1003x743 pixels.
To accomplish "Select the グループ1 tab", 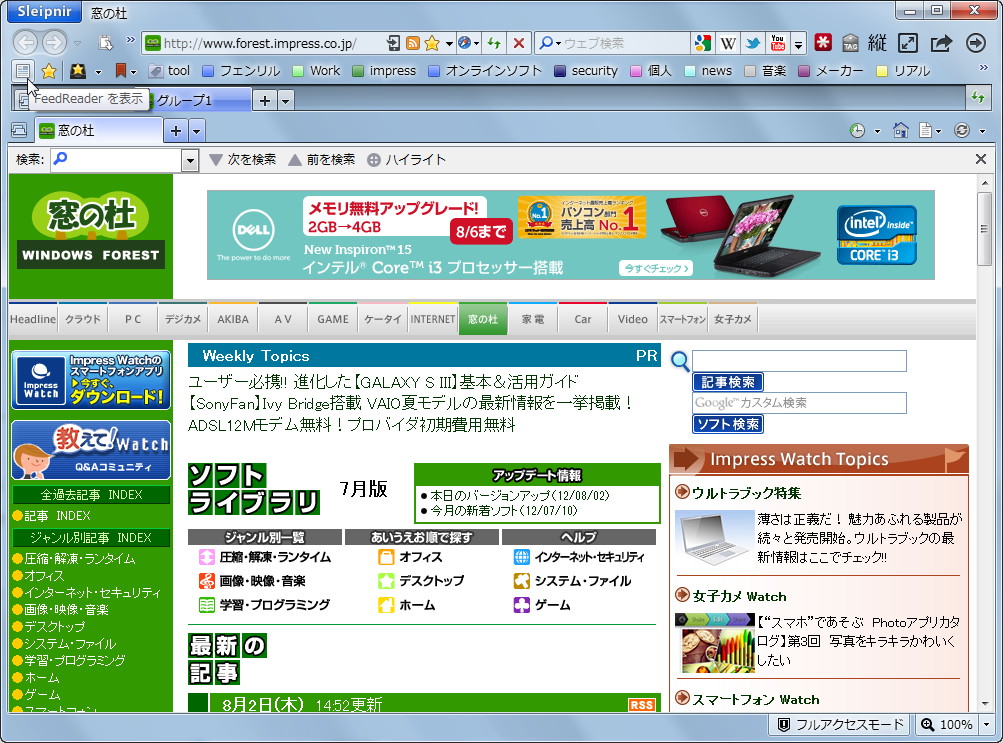I will pos(198,100).
